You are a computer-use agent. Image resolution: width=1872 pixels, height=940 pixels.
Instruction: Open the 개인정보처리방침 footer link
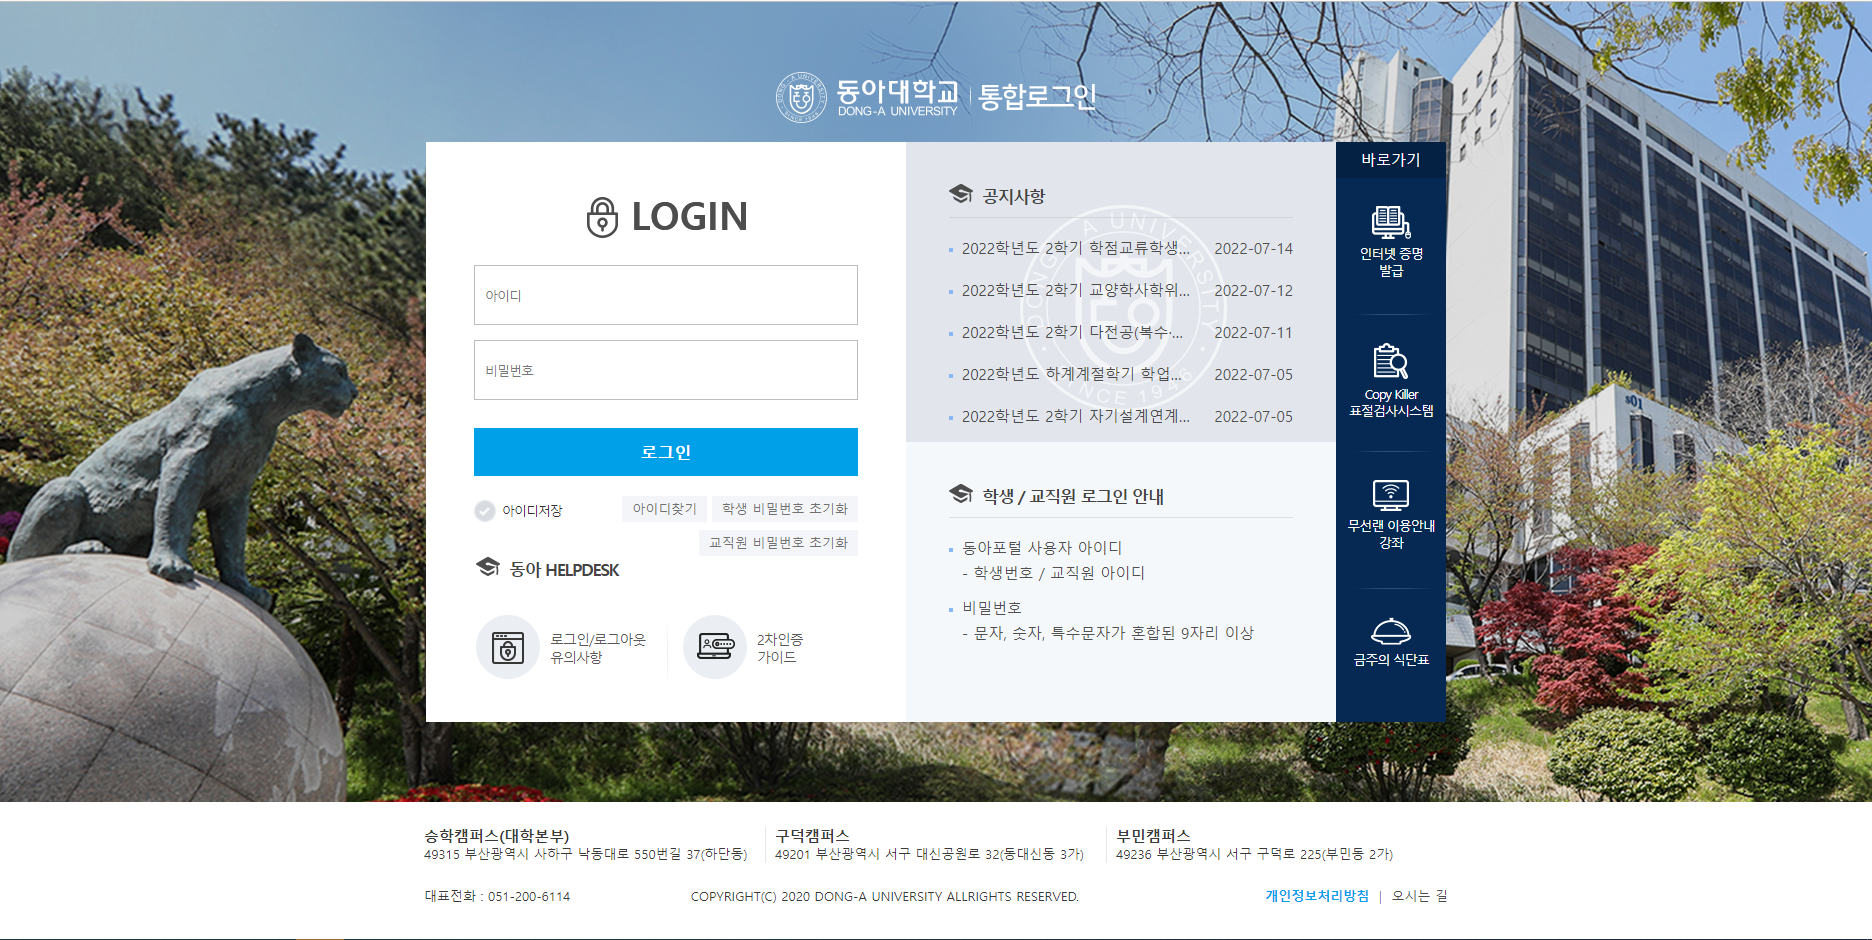pos(1316,896)
